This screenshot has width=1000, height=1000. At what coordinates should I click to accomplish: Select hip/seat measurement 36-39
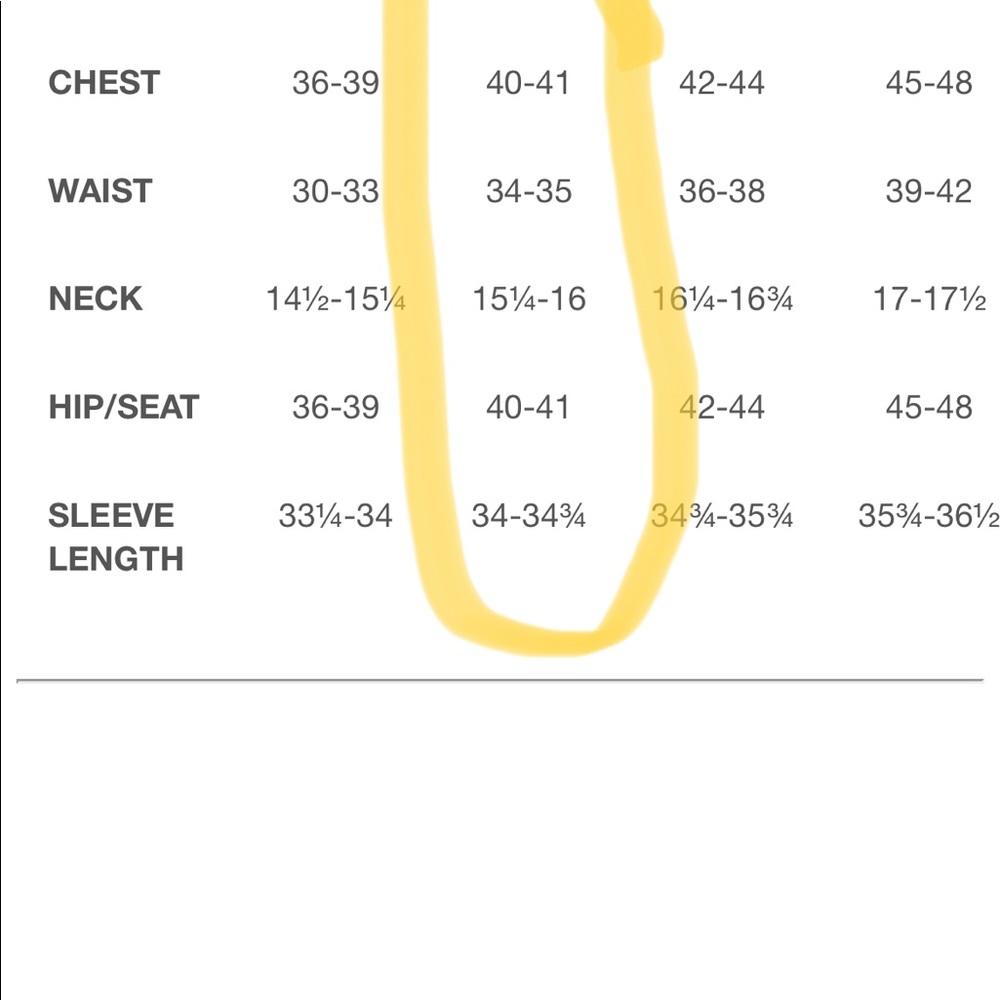(335, 407)
